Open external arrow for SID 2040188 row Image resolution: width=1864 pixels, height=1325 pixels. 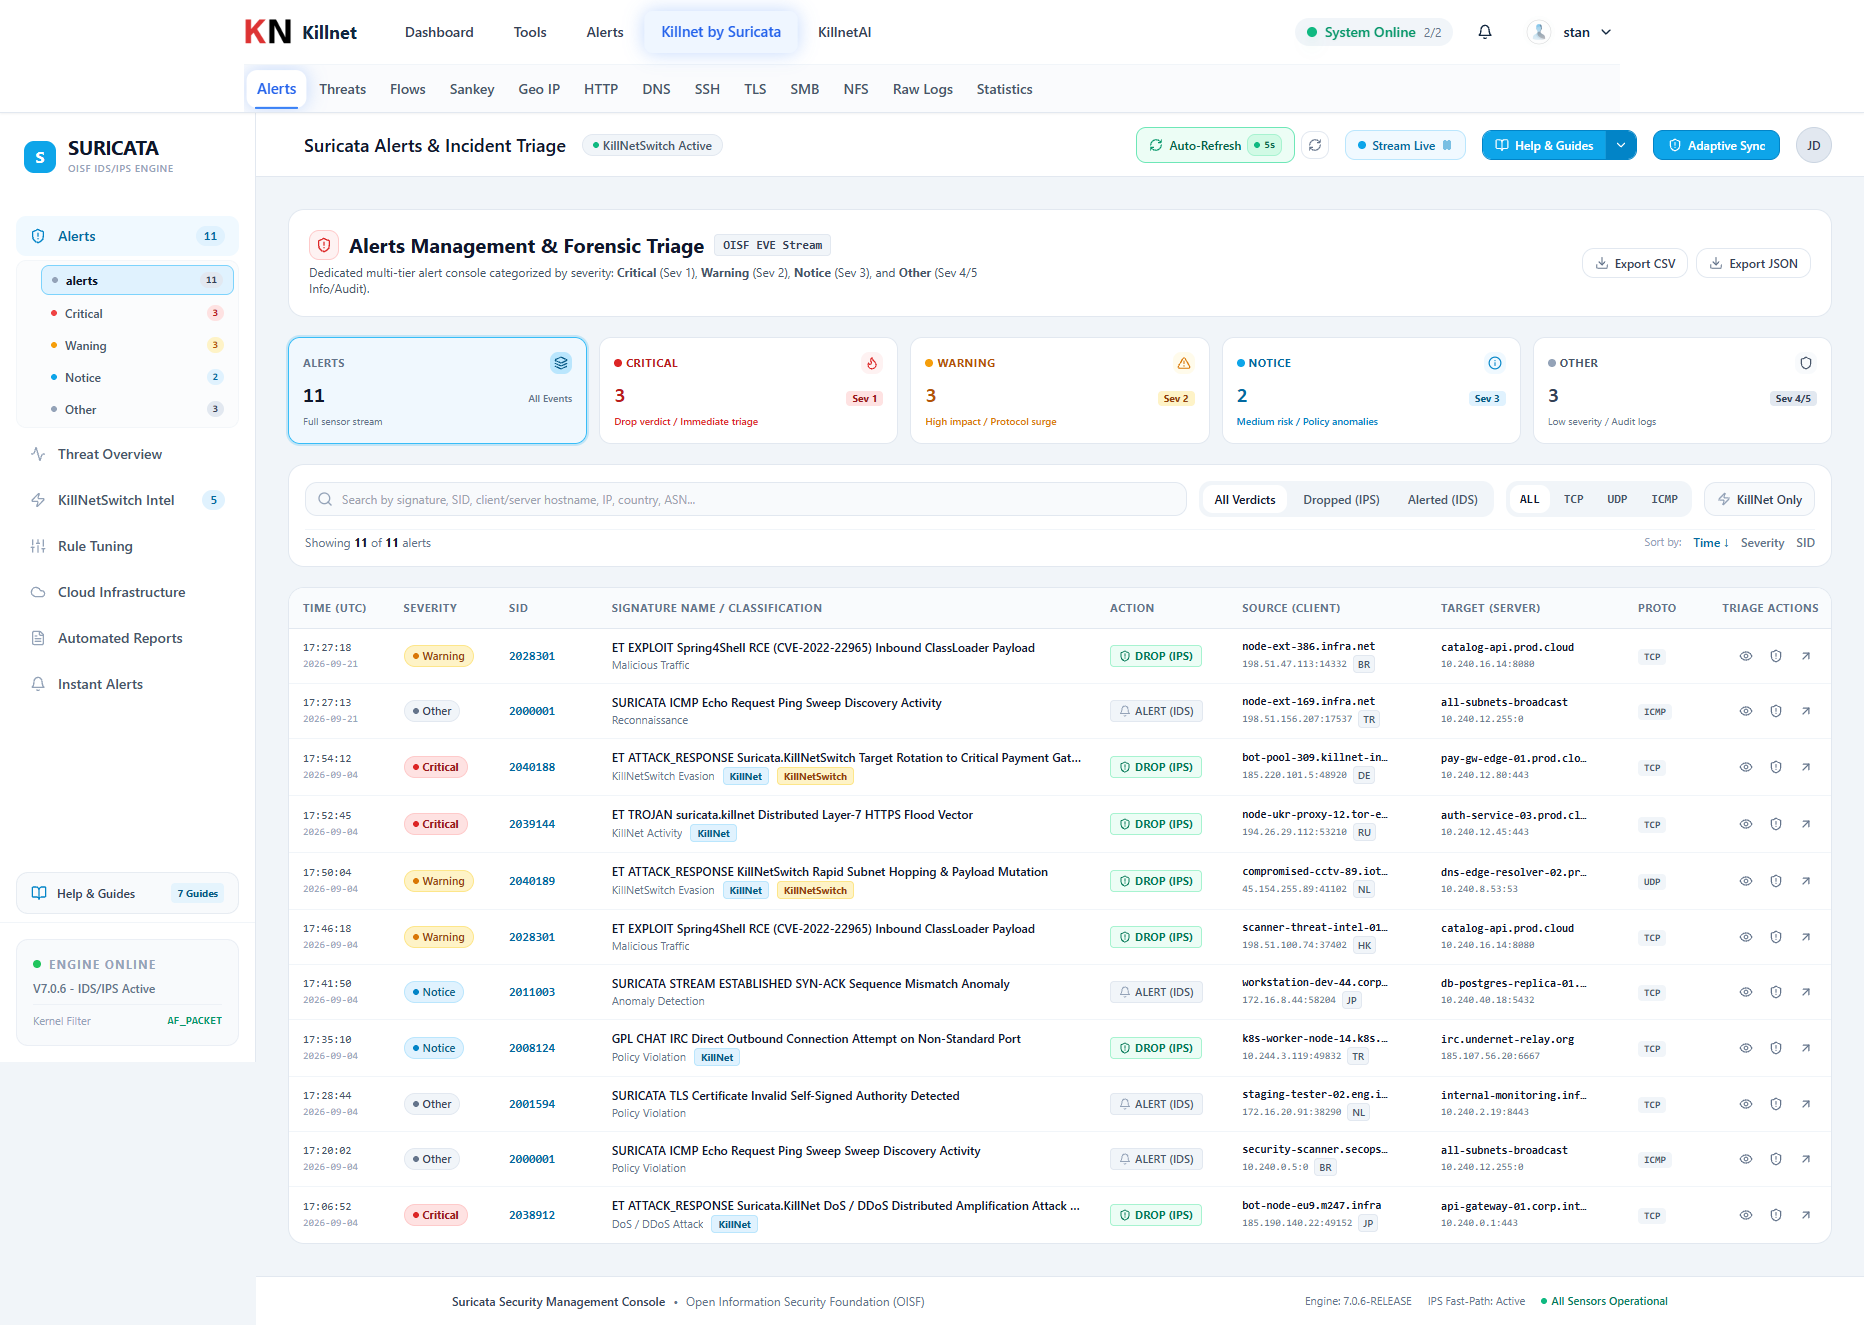click(x=1806, y=767)
